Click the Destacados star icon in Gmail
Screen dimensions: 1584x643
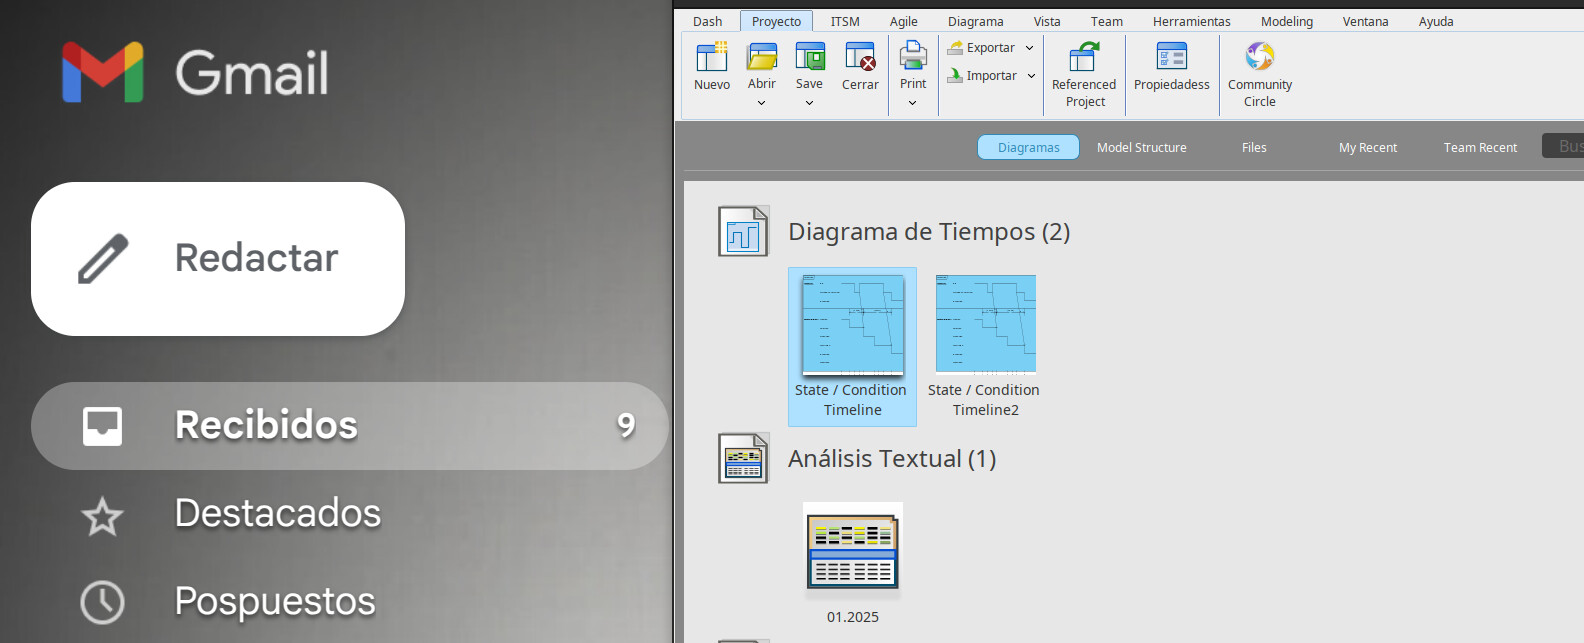pyautogui.click(x=102, y=516)
